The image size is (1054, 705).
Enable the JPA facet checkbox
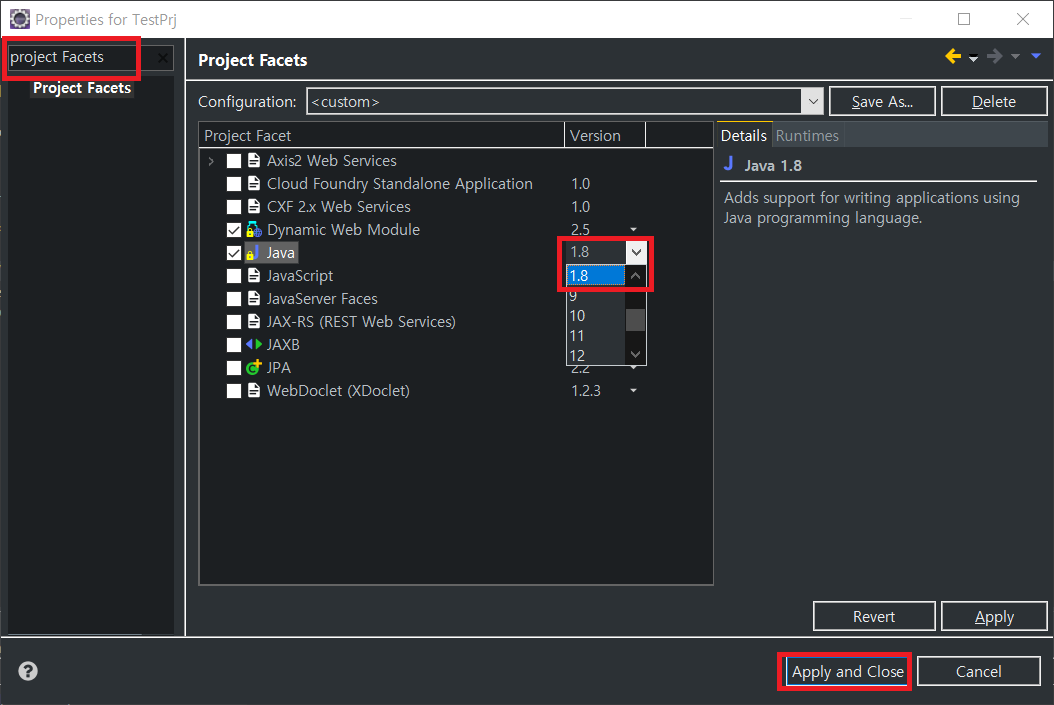pos(233,368)
